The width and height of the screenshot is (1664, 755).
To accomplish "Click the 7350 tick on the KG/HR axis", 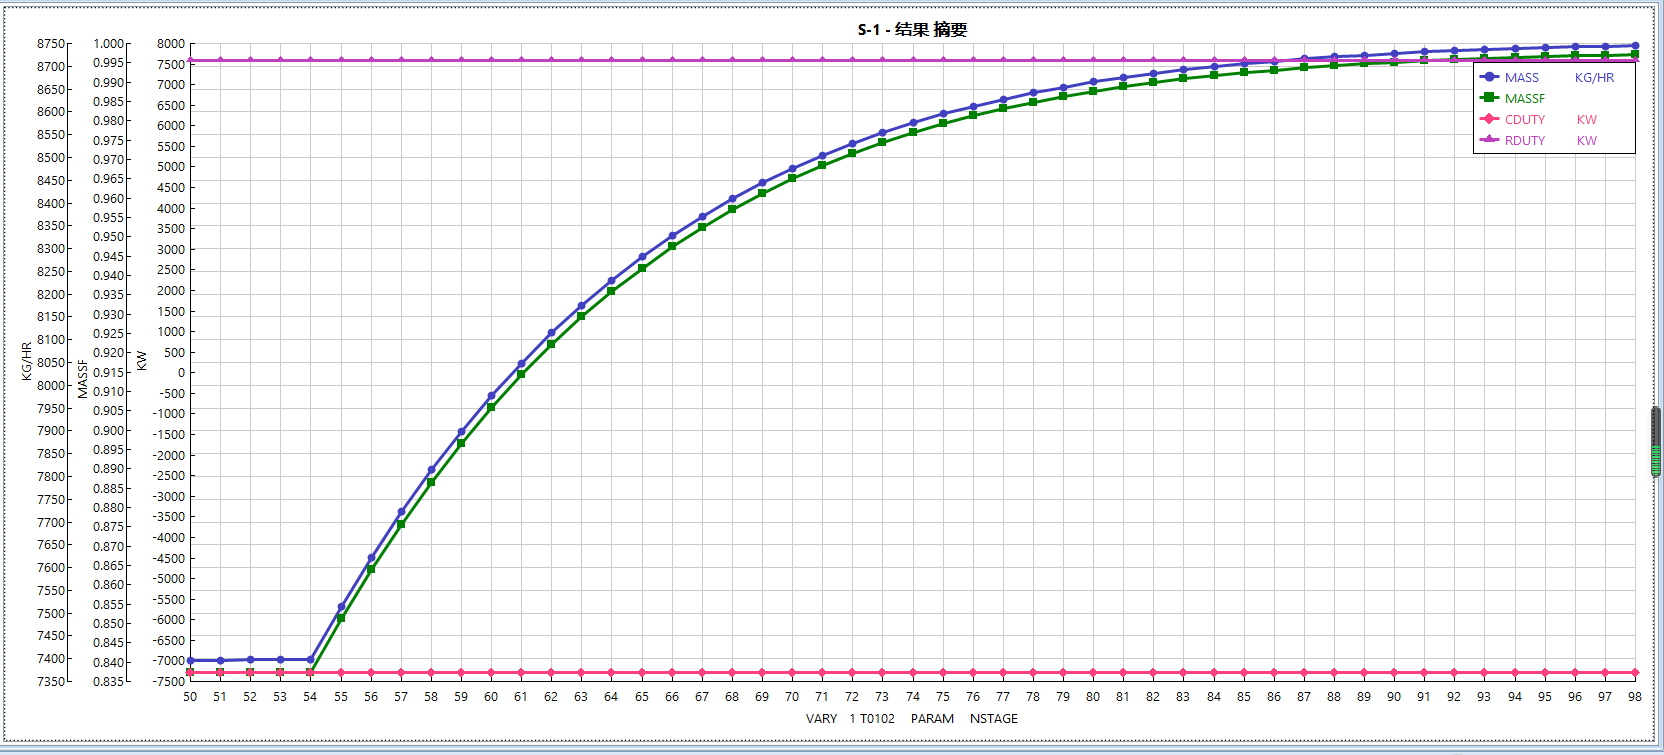I will coord(51,681).
